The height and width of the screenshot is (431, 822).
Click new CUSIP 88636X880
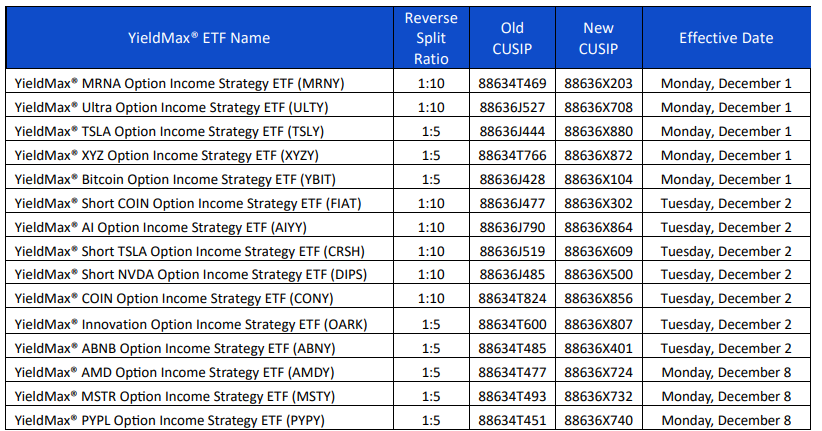[598, 132]
